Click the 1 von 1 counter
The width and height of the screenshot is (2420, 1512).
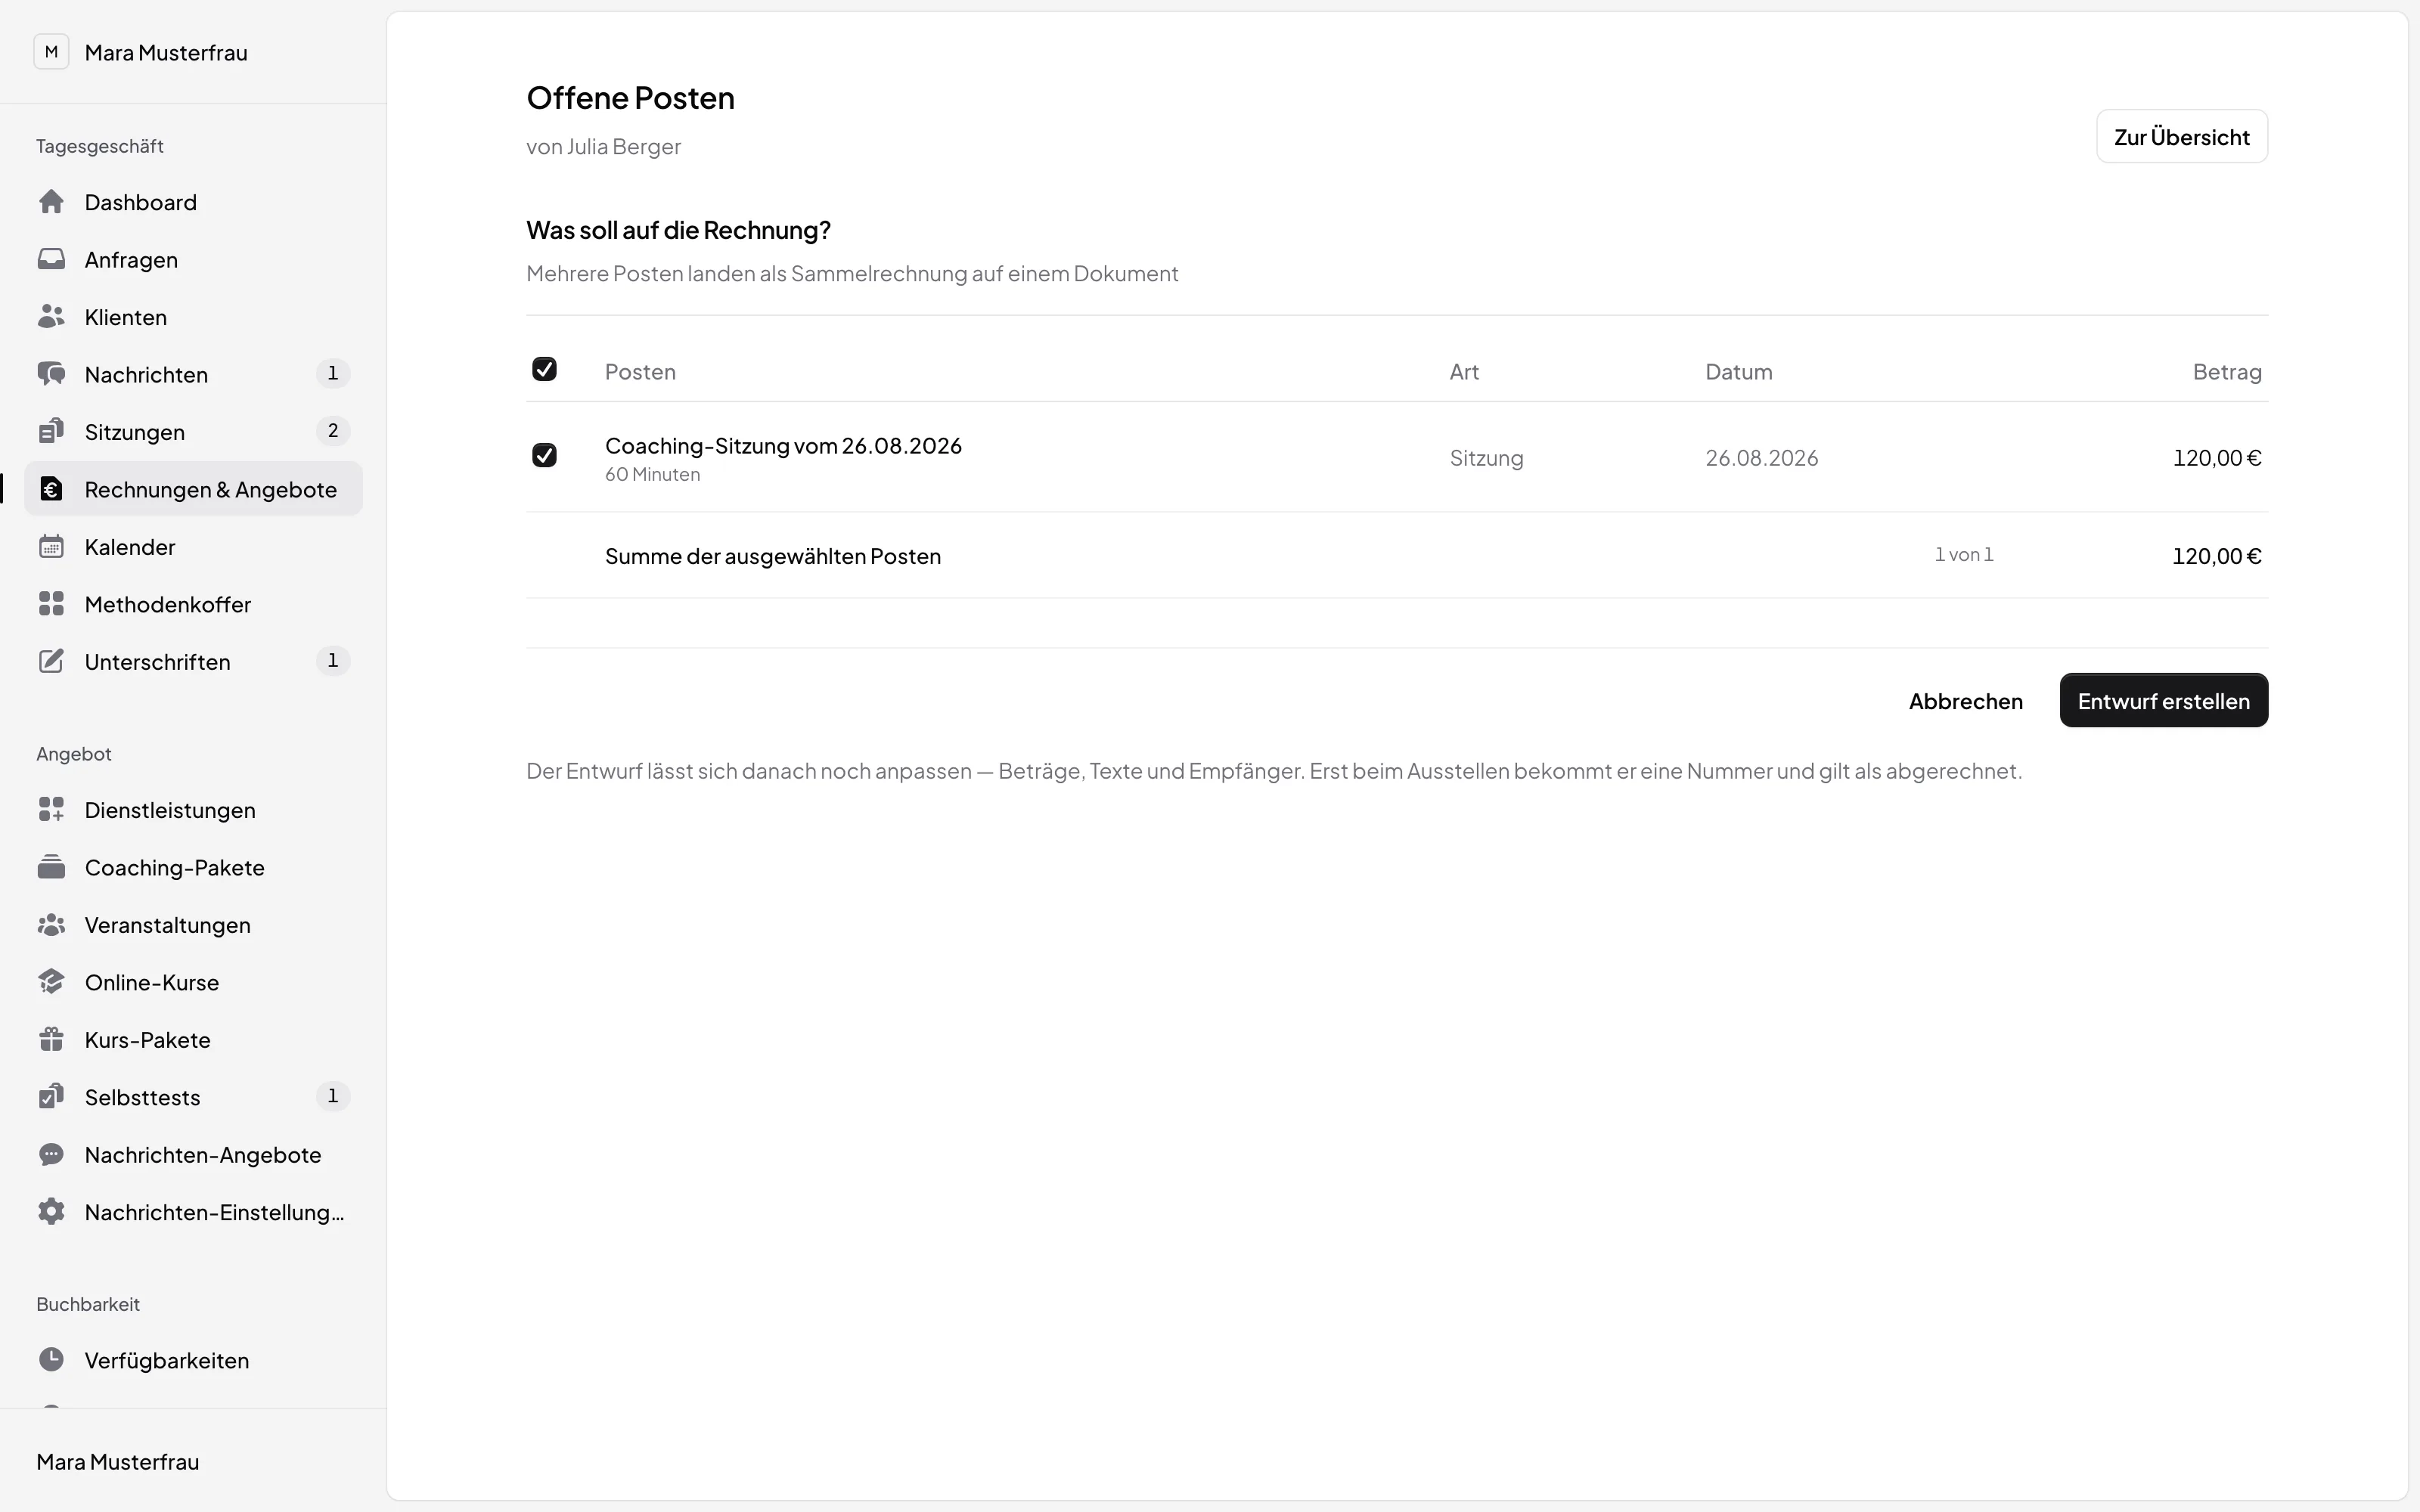[1963, 555]
